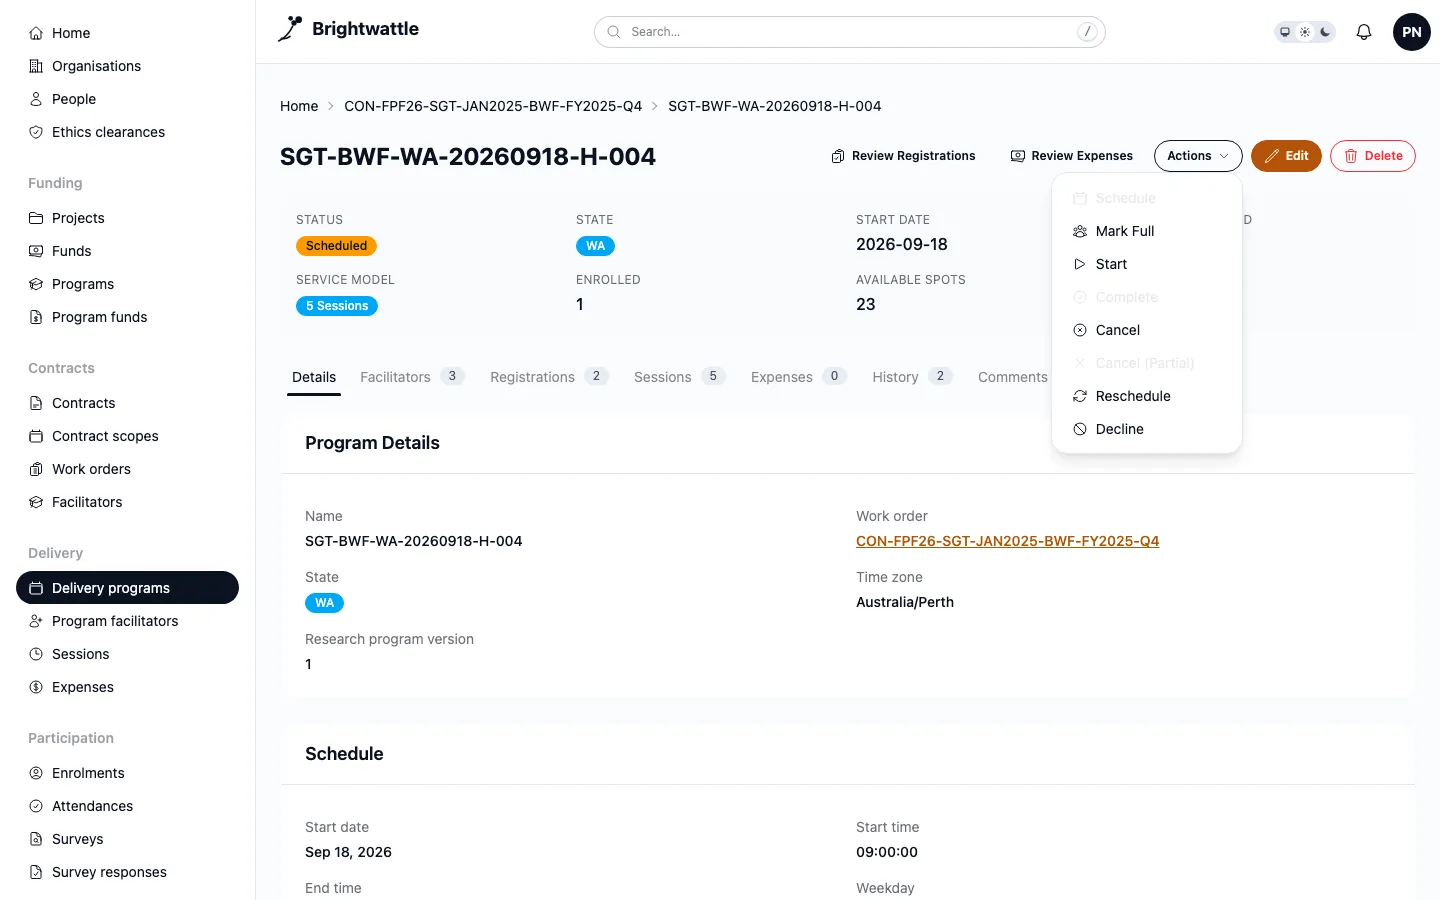Switch to the Sessions tab
Viewport: 1440px width, 900px height.
click(x=679, y=377)
